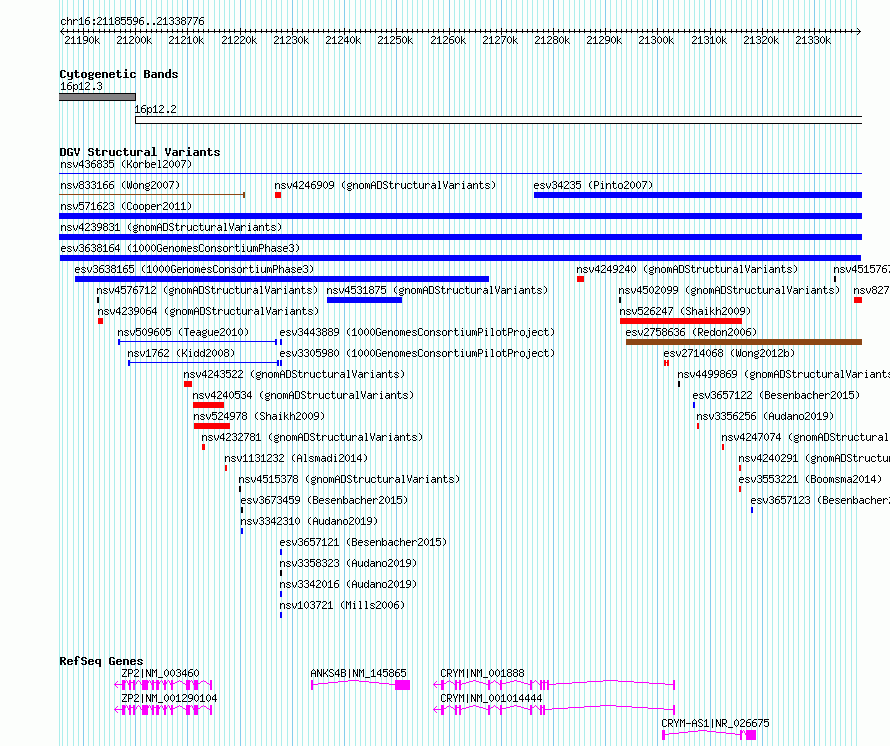
Task: Click red marker of nsv4249240 variant
Action: coord(580,279)
